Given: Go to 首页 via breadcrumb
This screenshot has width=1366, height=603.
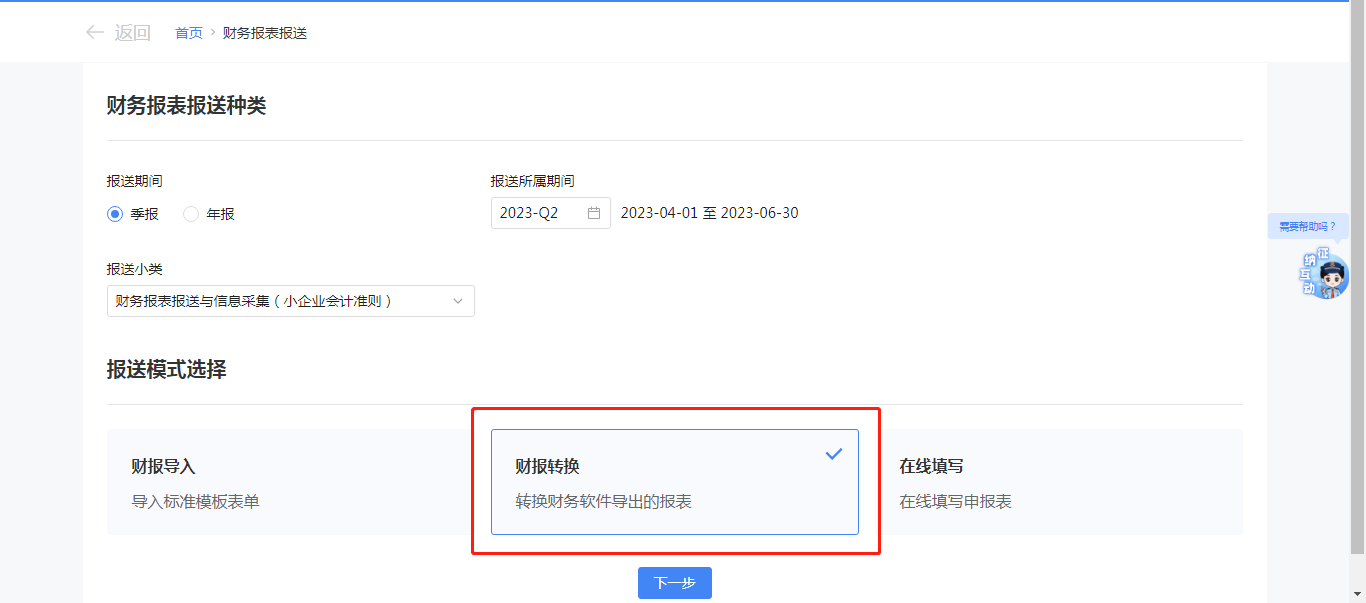Looking at the screenshot, I should (x=188, y=33).
